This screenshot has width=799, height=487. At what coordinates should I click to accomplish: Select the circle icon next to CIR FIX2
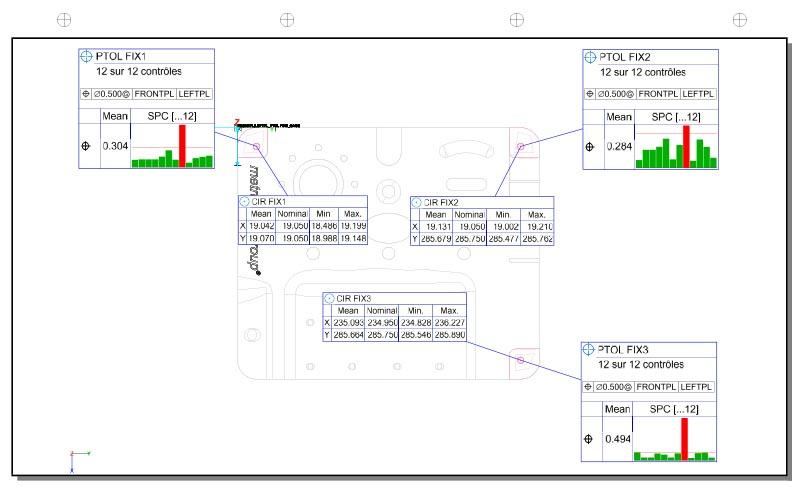[417, 202]
